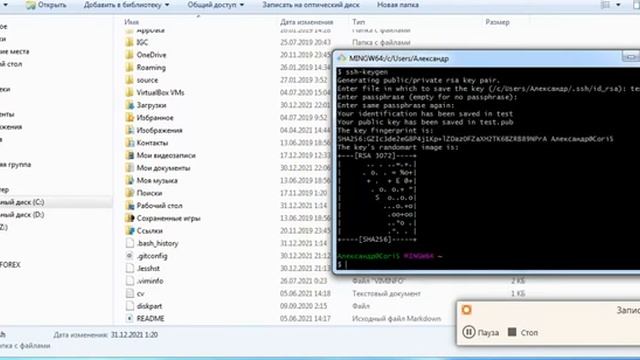
Task: Select the Ссылки folder icon
Action: tap(129, 231)
